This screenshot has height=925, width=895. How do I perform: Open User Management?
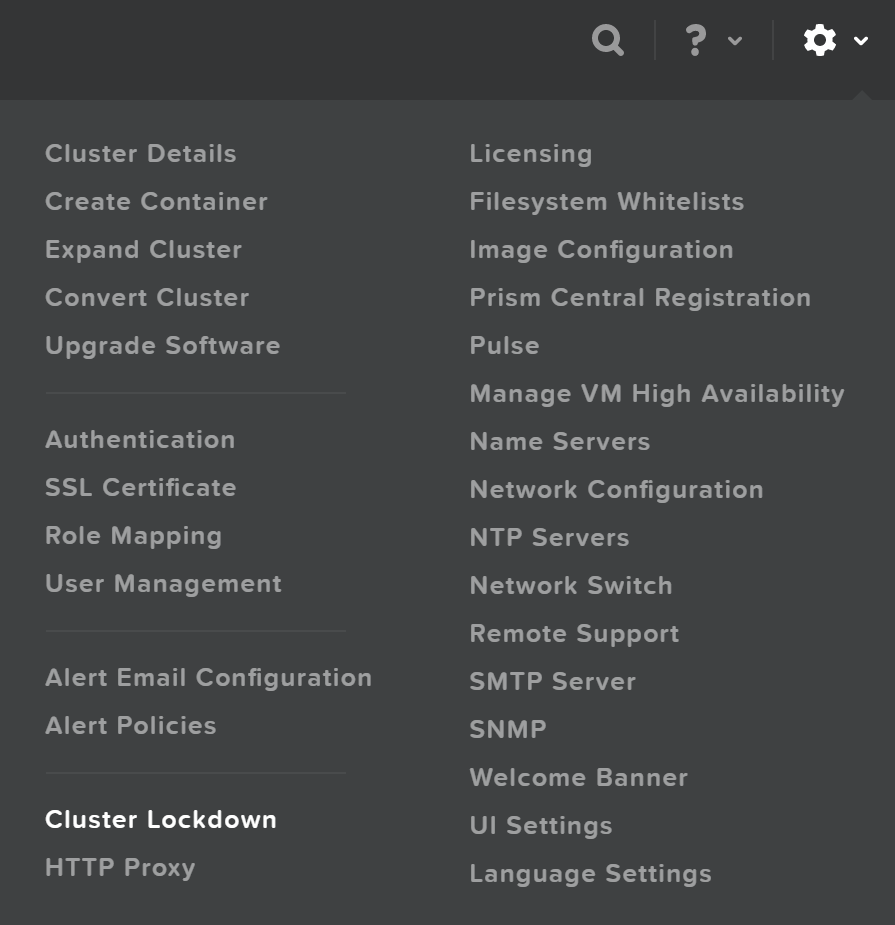tap(163, 584)
